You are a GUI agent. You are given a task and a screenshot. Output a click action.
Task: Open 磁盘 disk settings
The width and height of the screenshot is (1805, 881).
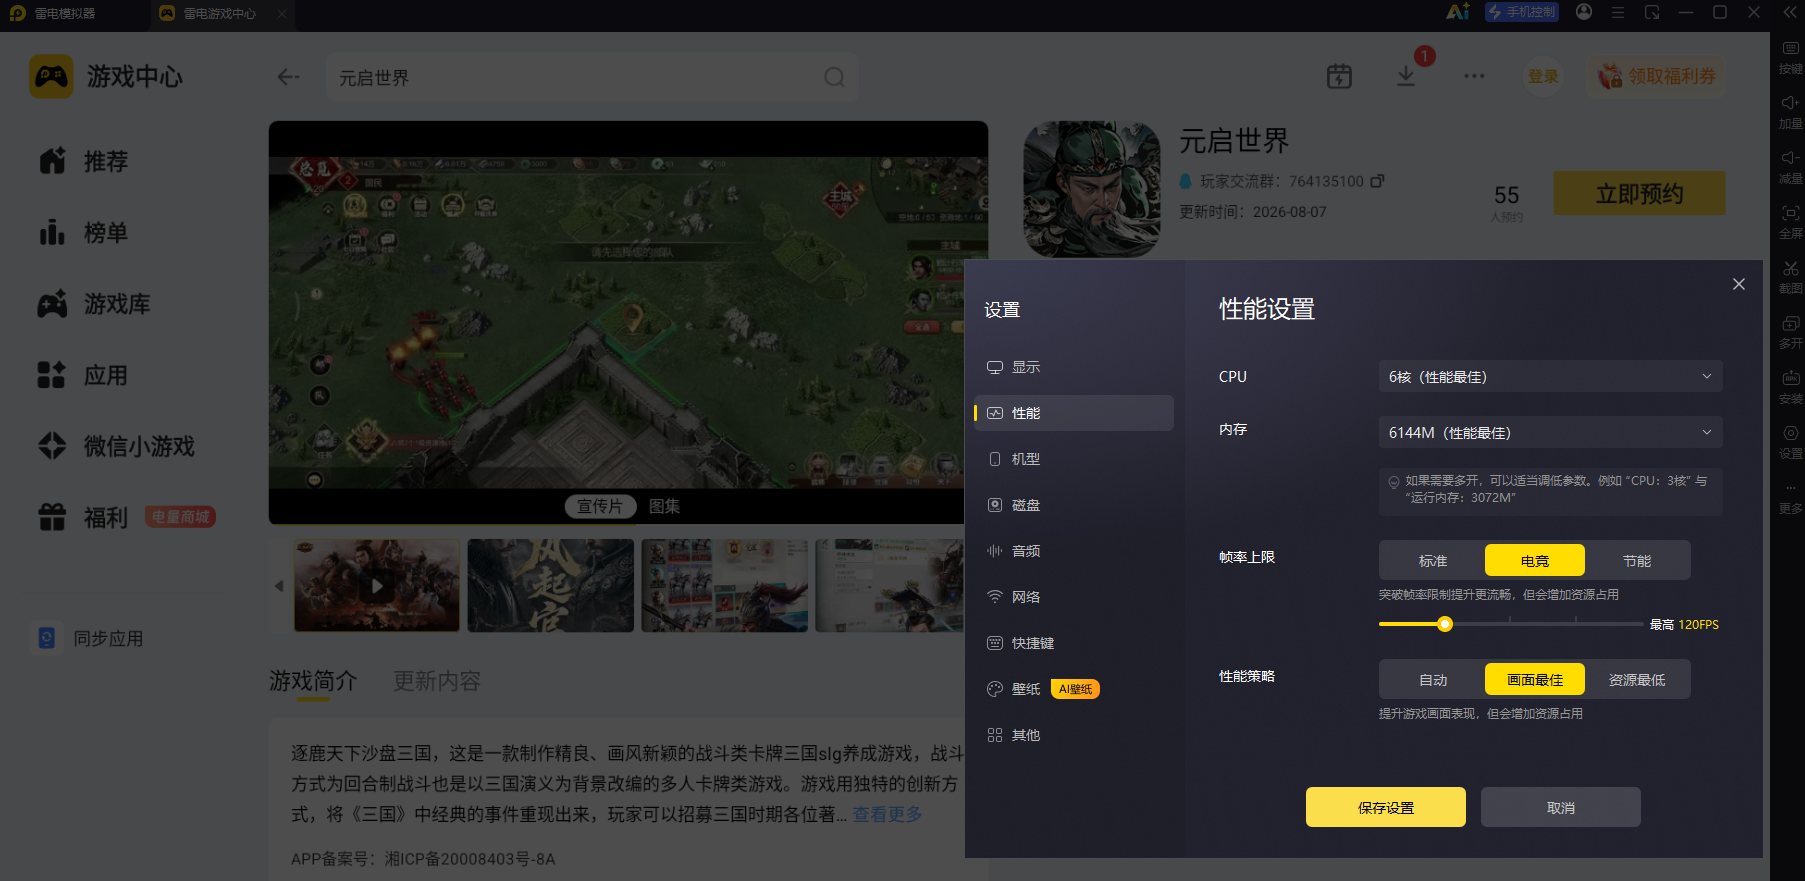click(1074, 505)
